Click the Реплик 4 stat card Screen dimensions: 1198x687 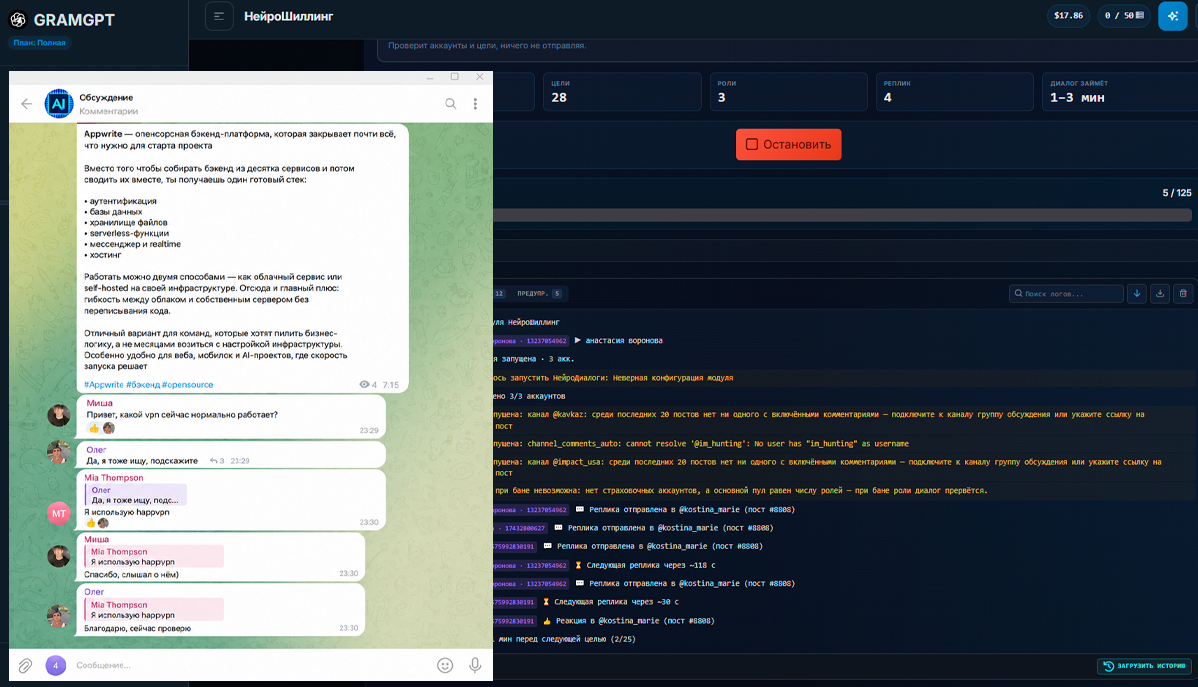click(x=954, y=92)
